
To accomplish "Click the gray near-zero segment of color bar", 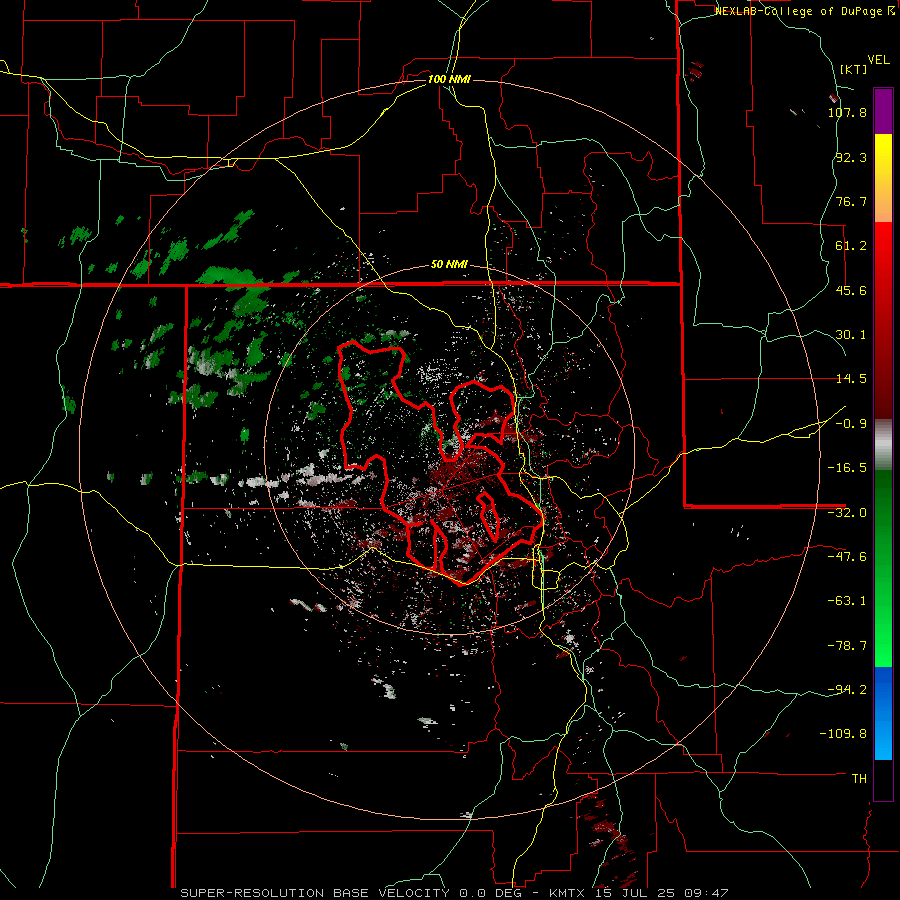I will 883,445.
